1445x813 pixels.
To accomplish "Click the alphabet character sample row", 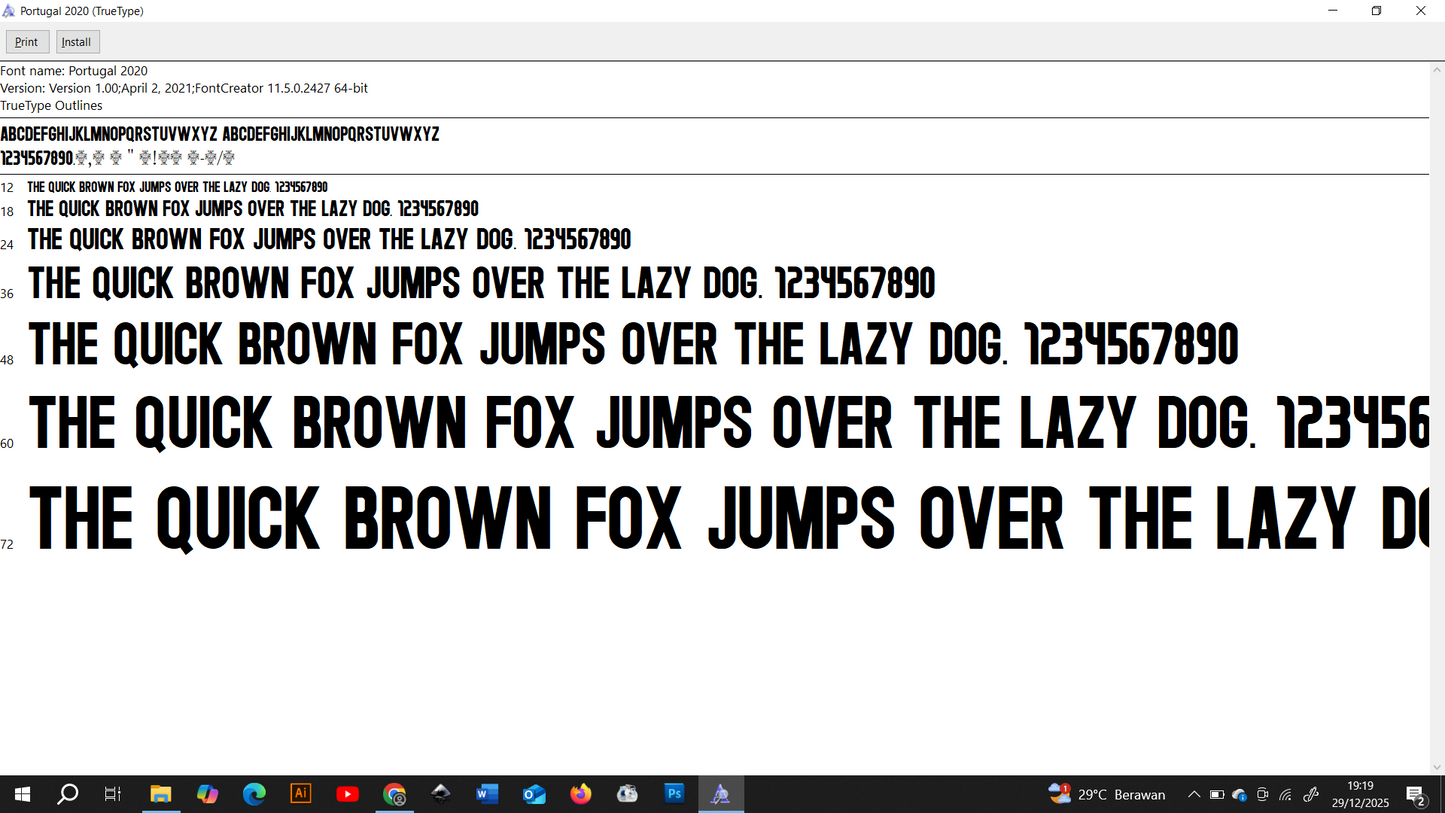I will pyautogui.click(x=219, y=134).
